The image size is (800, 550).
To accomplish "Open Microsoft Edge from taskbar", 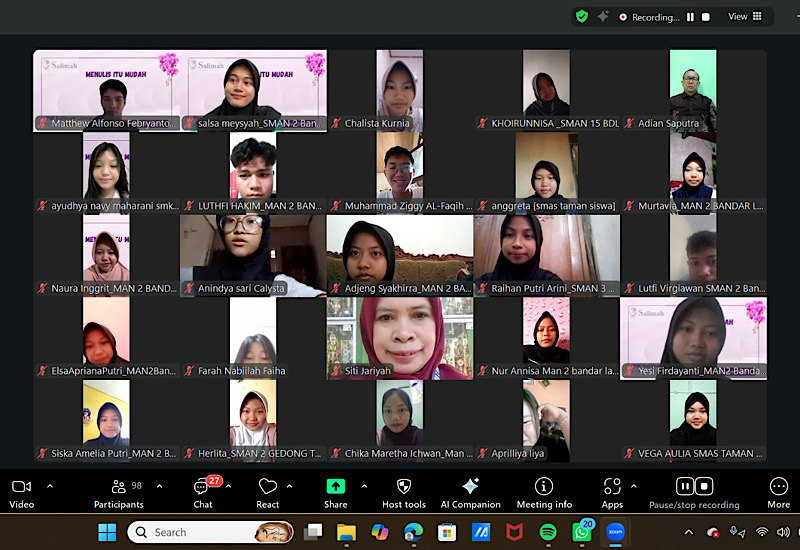I will [x=413, y=532].
